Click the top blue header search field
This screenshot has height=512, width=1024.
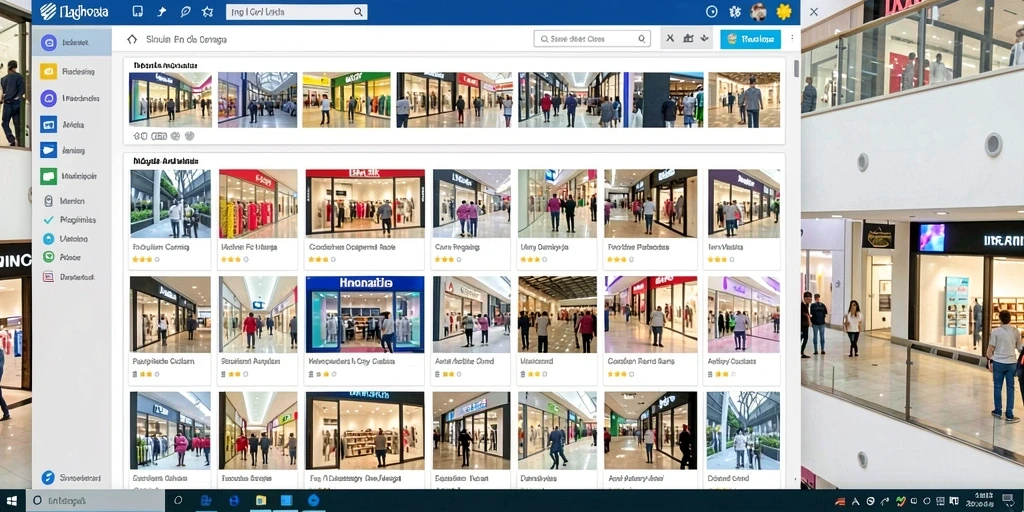click(x=296, y=12)
